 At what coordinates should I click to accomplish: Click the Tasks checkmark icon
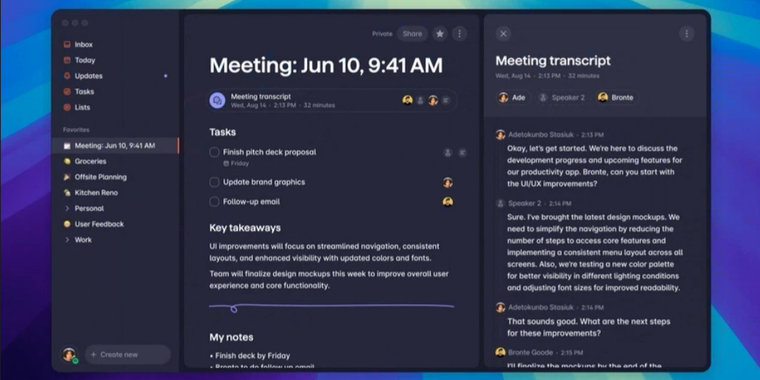pos(67,92)
